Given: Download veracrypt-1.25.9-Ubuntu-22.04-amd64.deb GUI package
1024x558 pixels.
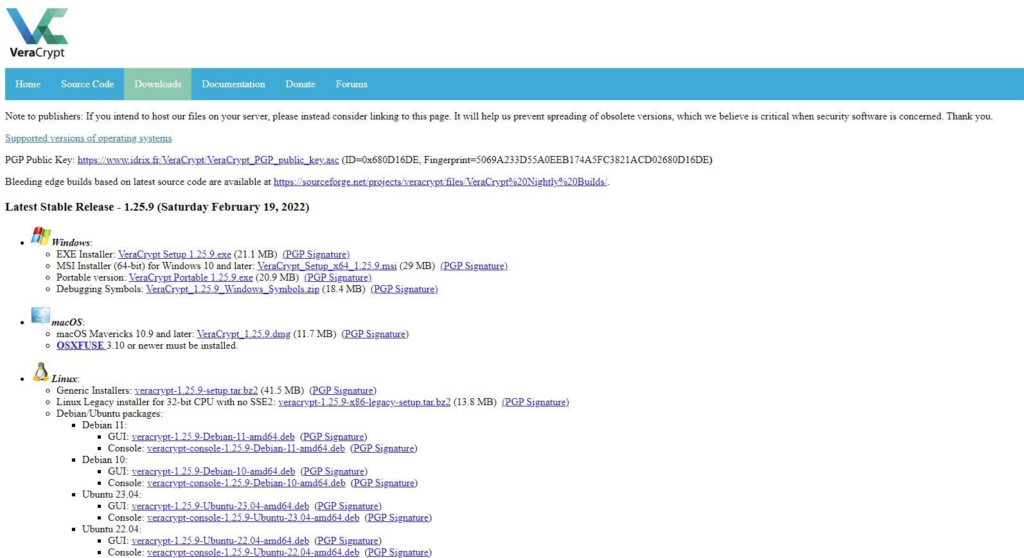Looking at the screenshot, I should 220,540.
